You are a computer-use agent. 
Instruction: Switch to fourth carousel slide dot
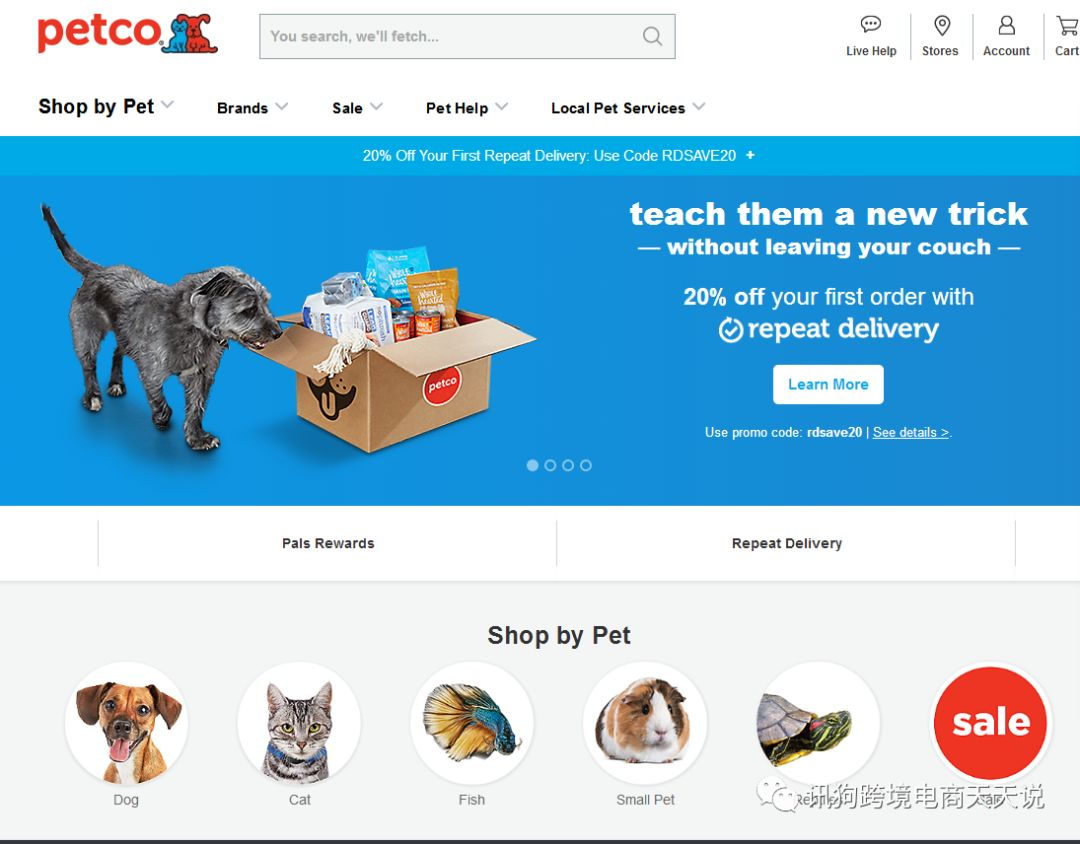(585, 465)
